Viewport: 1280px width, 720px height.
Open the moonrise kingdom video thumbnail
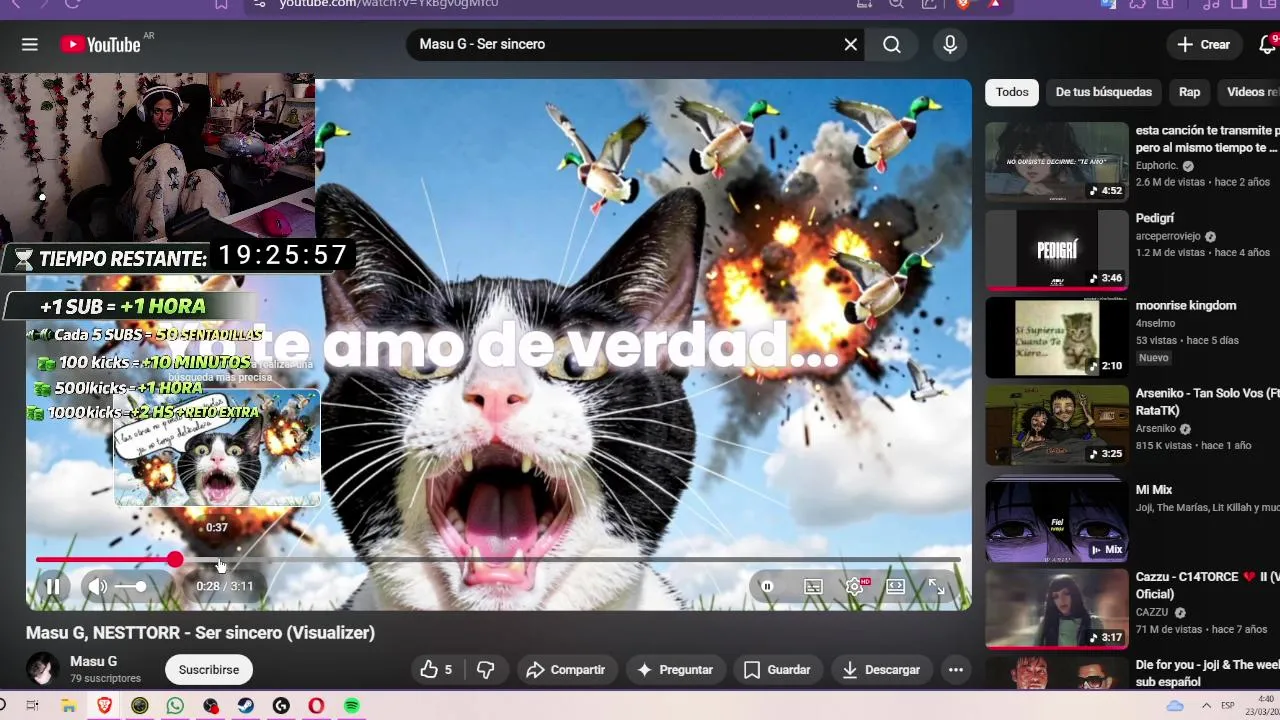[1057, 338]
